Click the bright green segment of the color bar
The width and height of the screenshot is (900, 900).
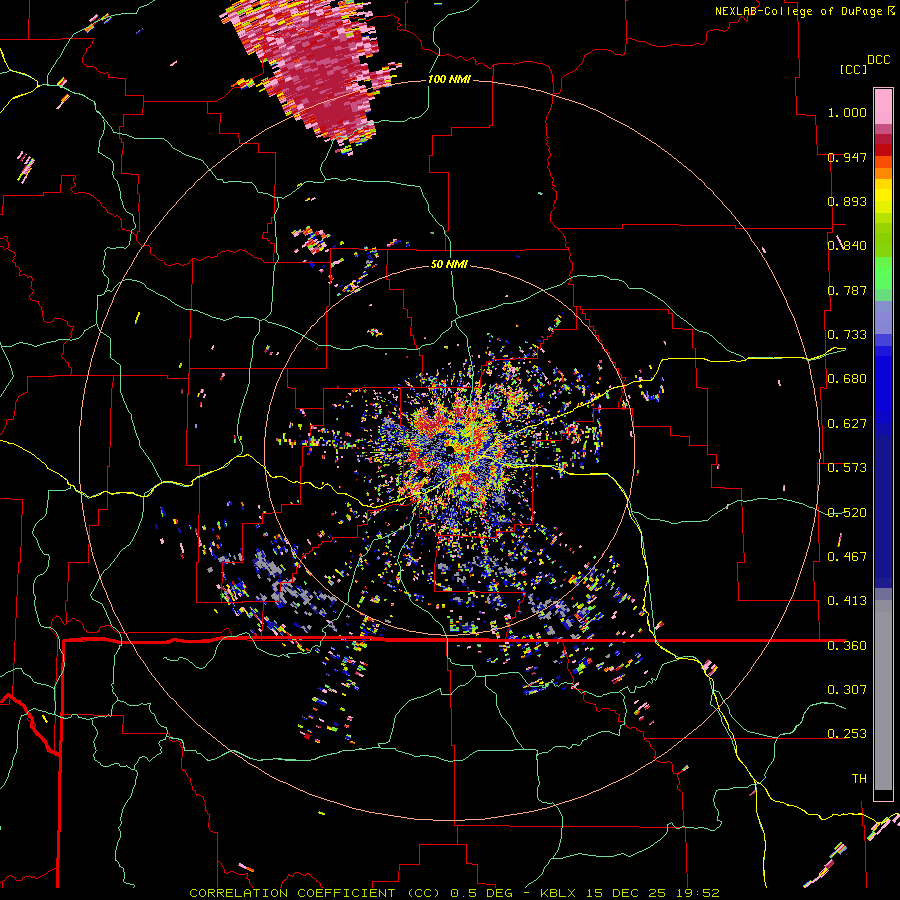tap(883, 273)
